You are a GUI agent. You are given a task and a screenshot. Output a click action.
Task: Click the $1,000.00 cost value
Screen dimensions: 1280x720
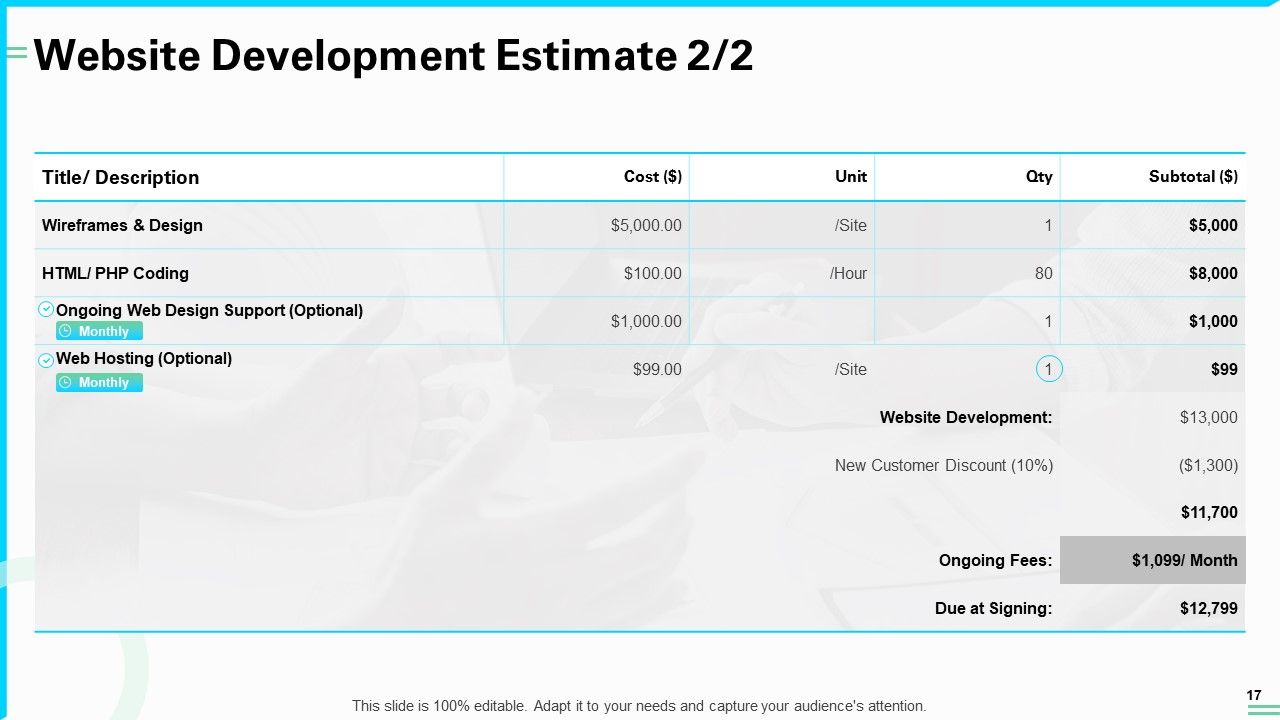(646, 321)
